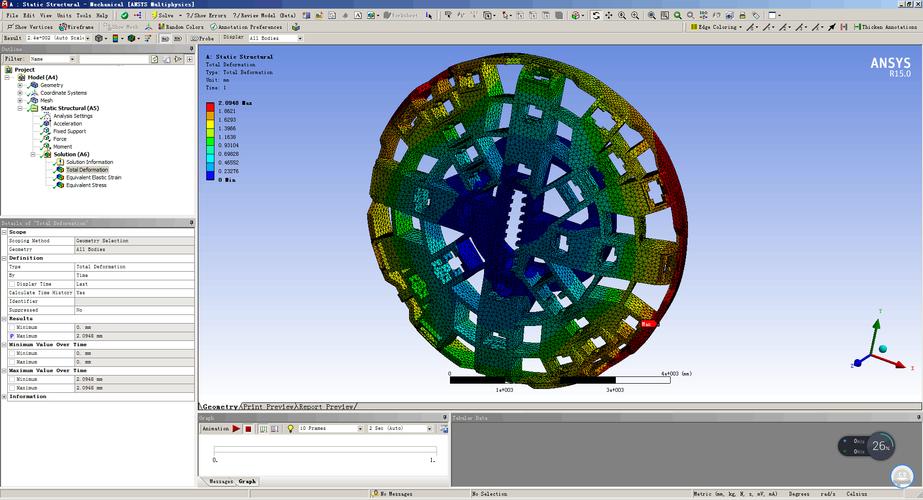Screen dimensions: 923x500
Task: Toggle Maximum checkbox under Maximum Value Over Time
Action: pos(12,388)
